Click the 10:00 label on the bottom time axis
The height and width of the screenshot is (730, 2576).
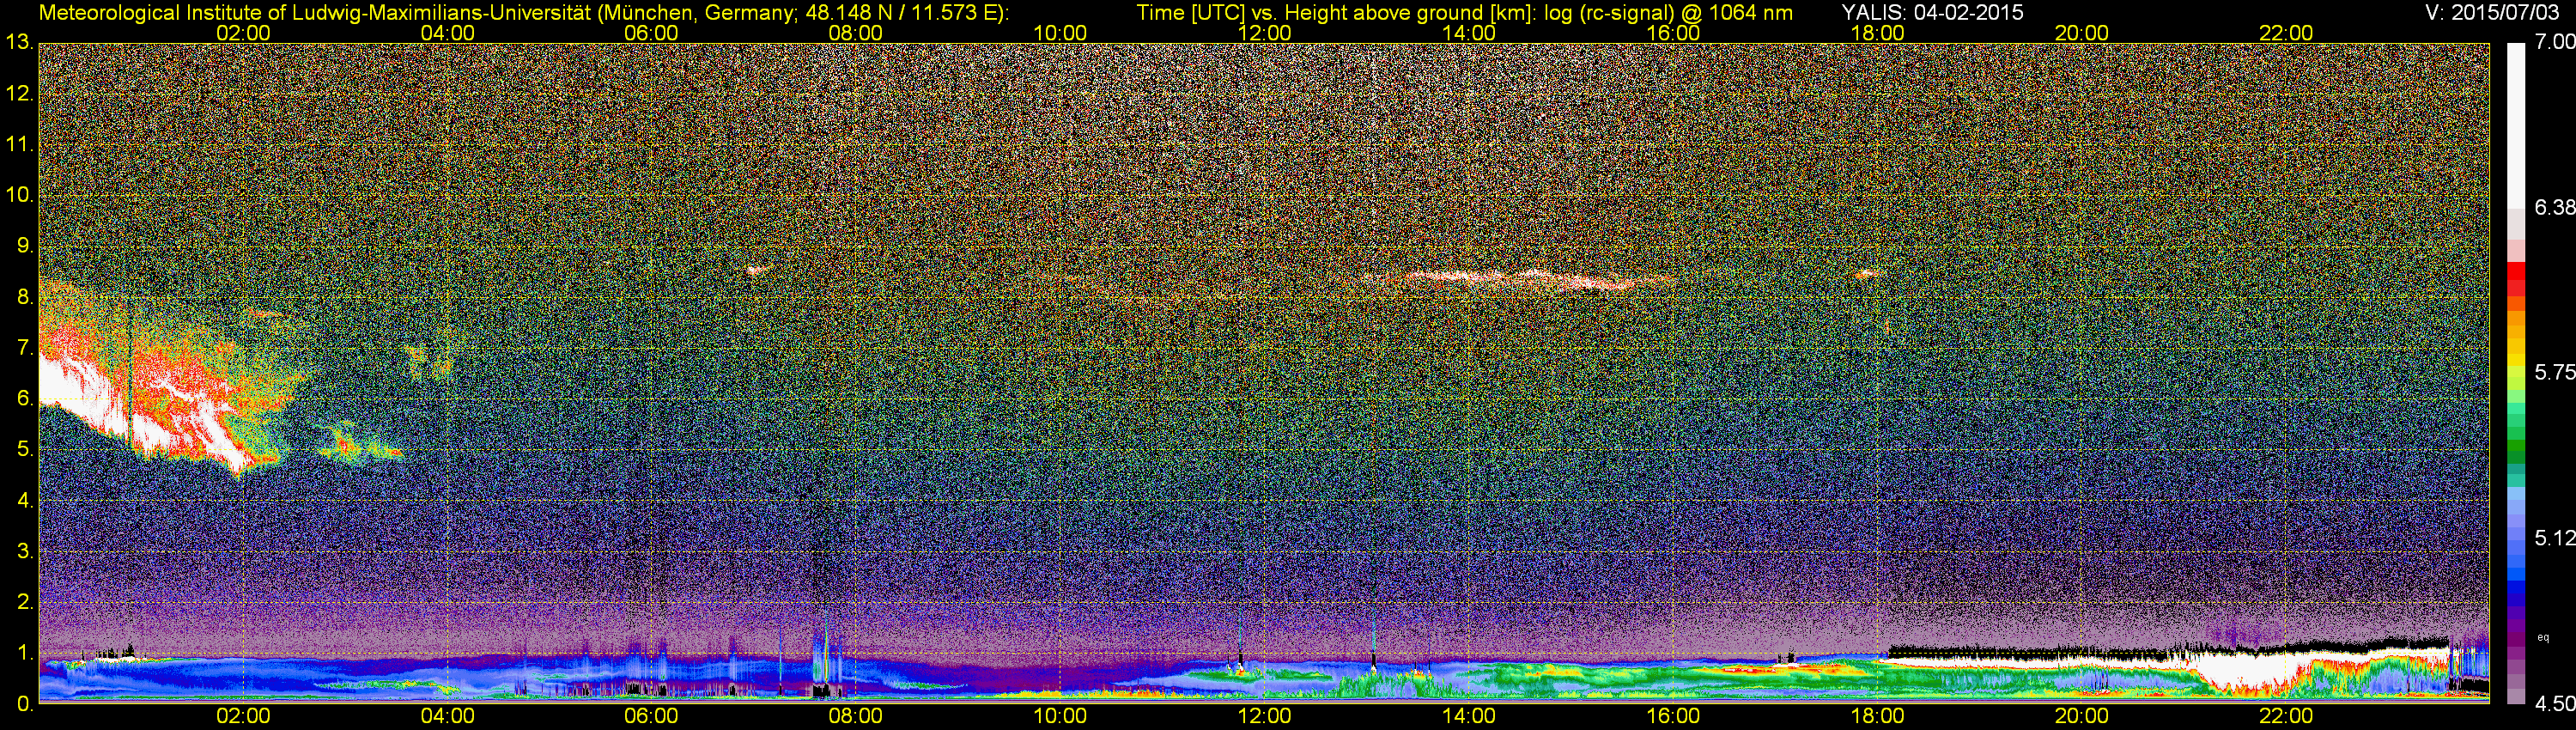tap(1060, 716)
